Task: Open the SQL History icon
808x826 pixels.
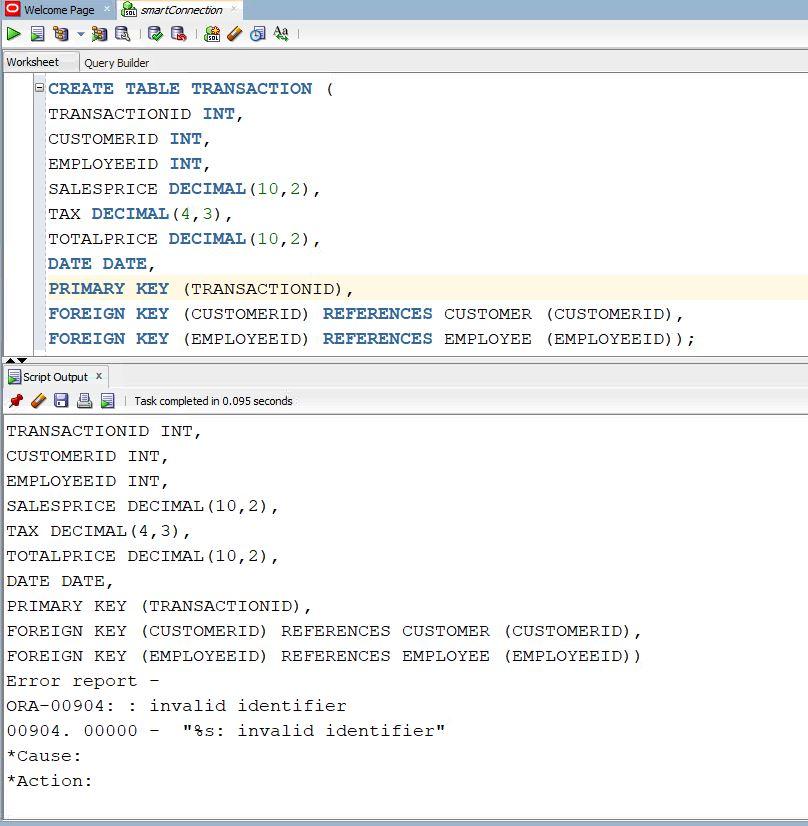Action: [258, 34]
